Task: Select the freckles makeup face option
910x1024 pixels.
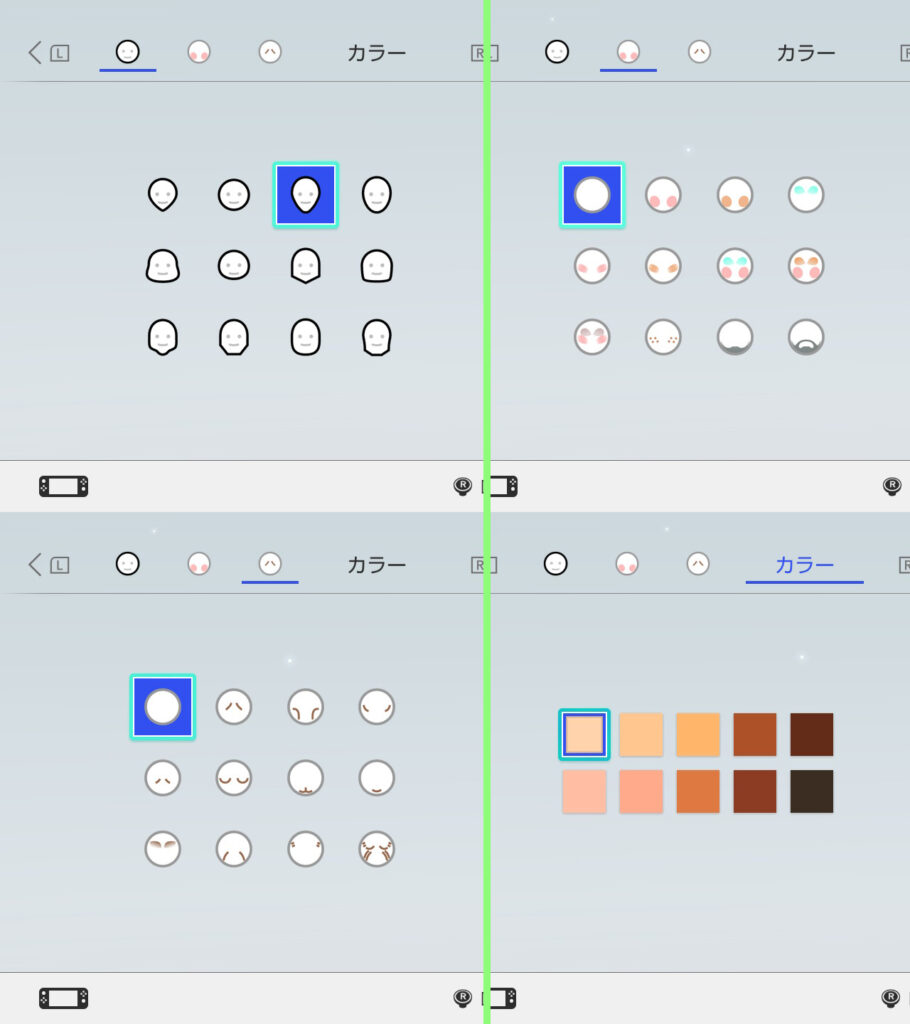Action: [663, 337]
